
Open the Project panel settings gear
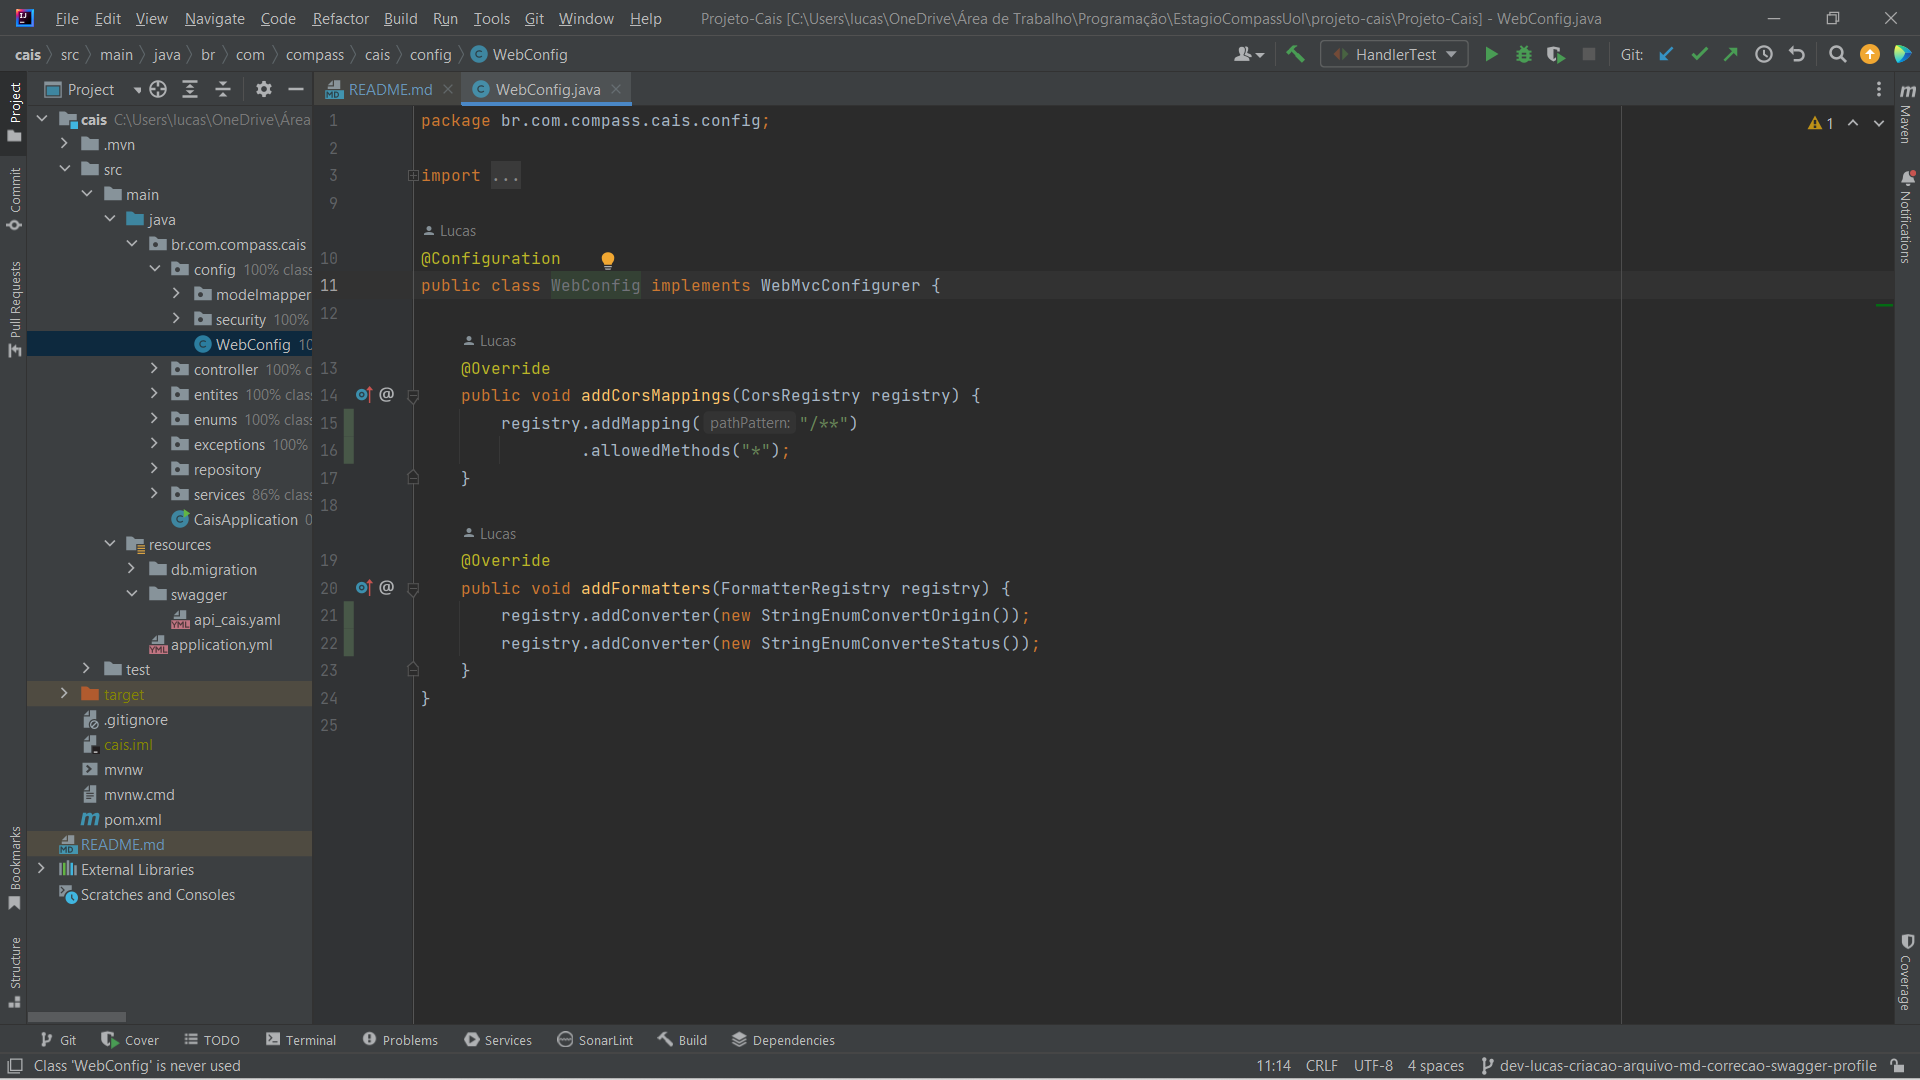click(263, 89)
